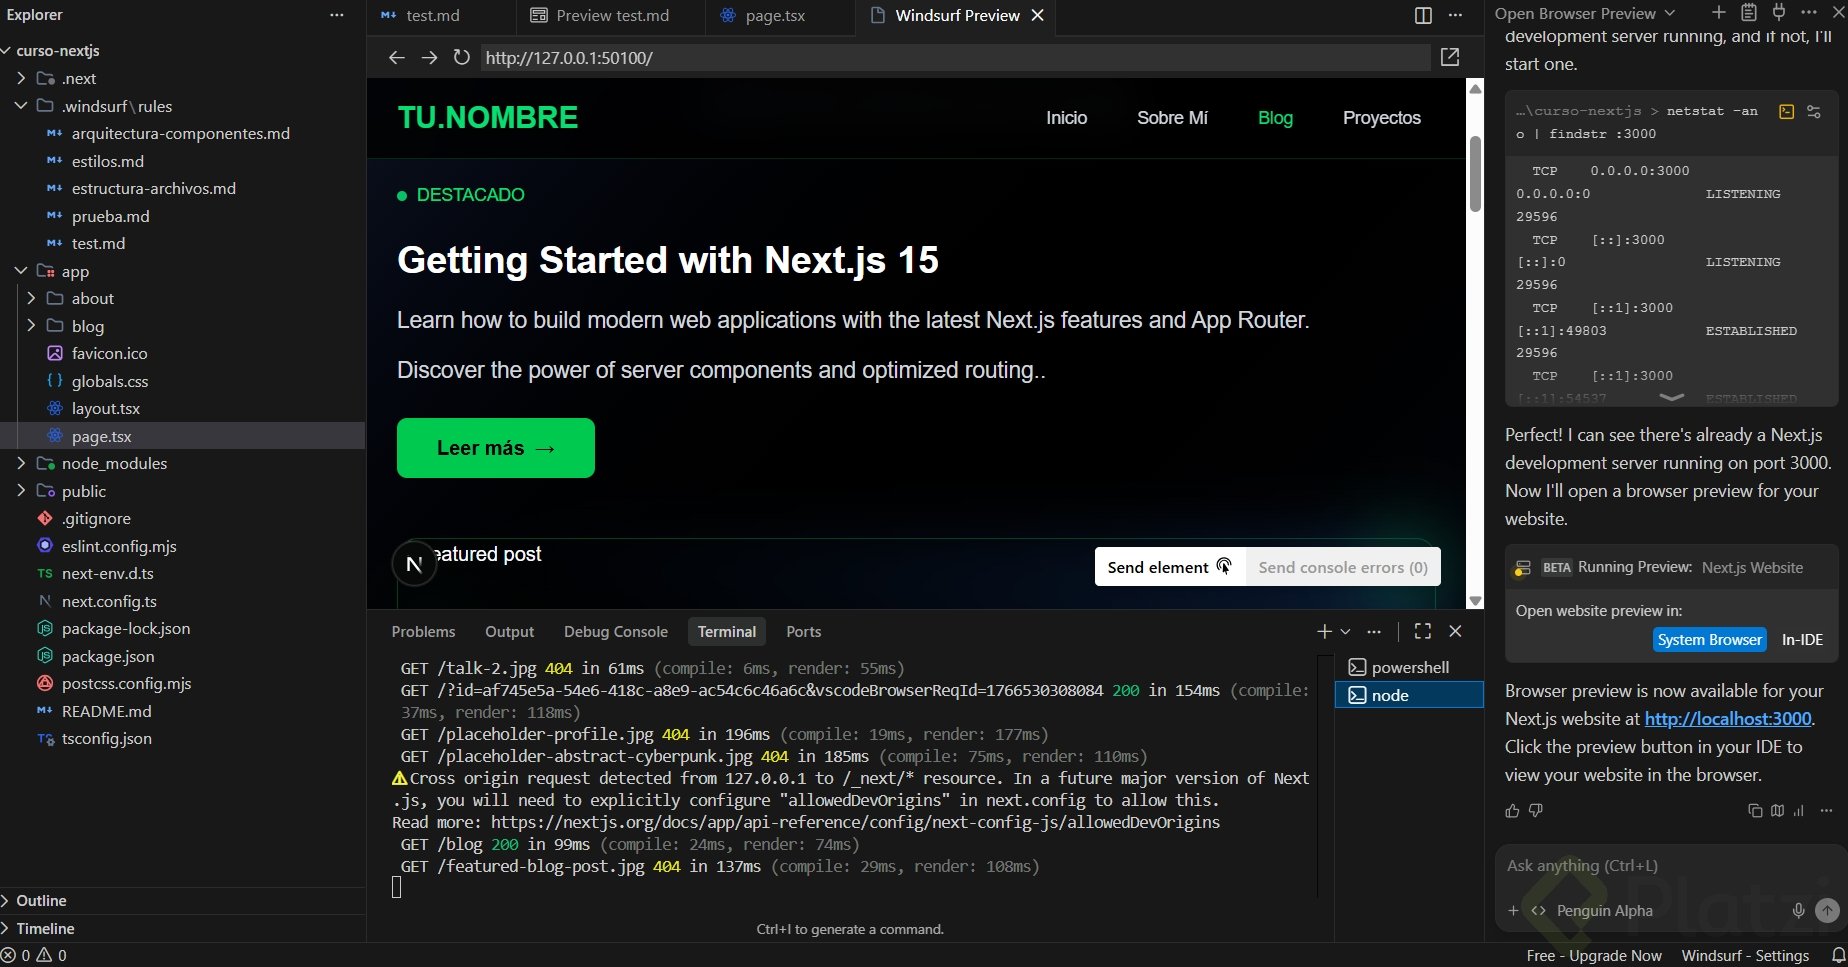This screenshot has height=967, width=1848.
Task: Split the editor layout
Action: (1423, 15)
